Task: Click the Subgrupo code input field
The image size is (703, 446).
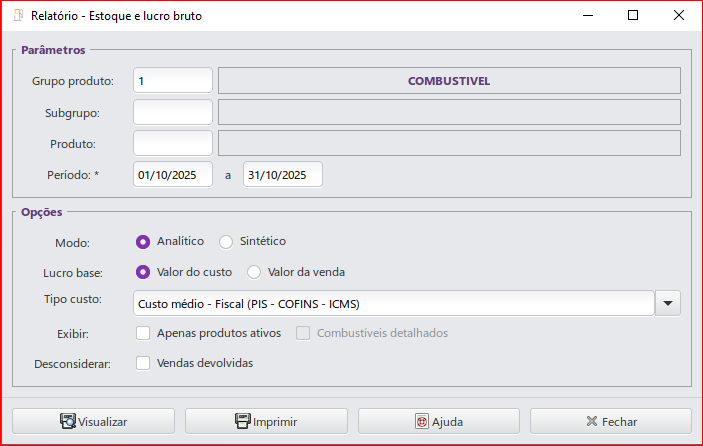Action: (172, 112)
